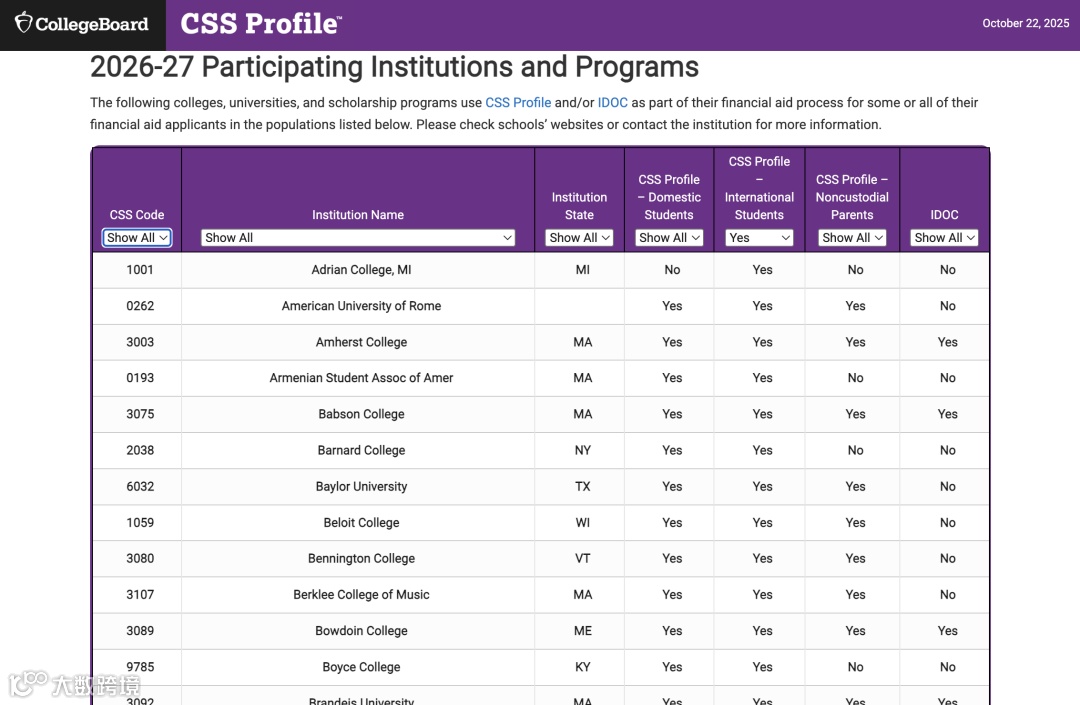
Task: Click Adrian College's Domestic Students No value
Action: tap(672, 270)
